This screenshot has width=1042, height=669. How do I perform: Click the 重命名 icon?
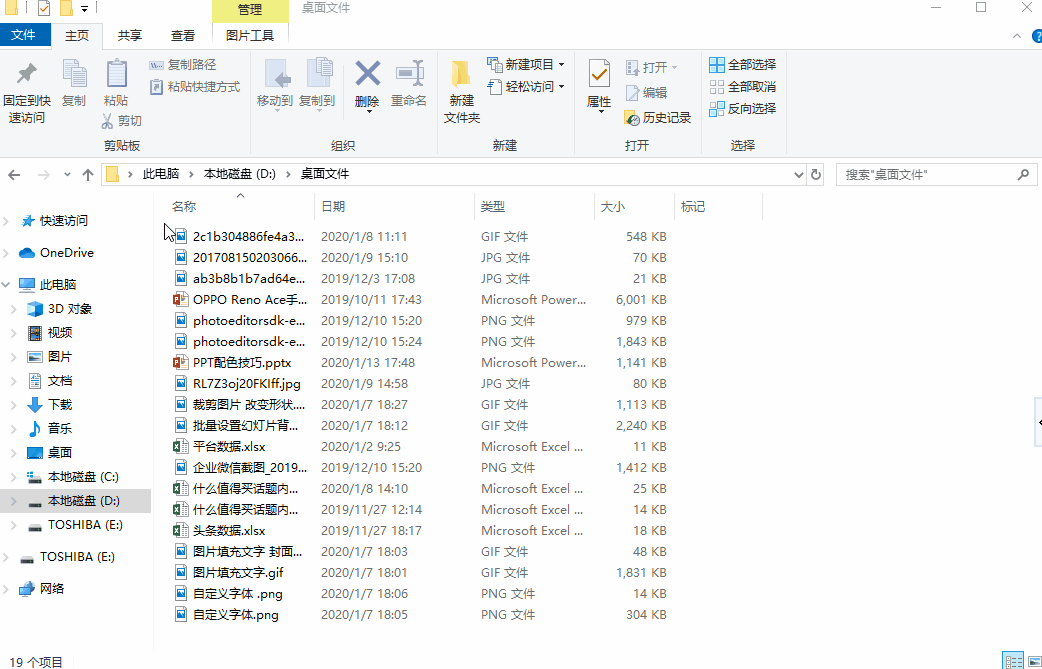pyautogui.click(x=409, y=74)
